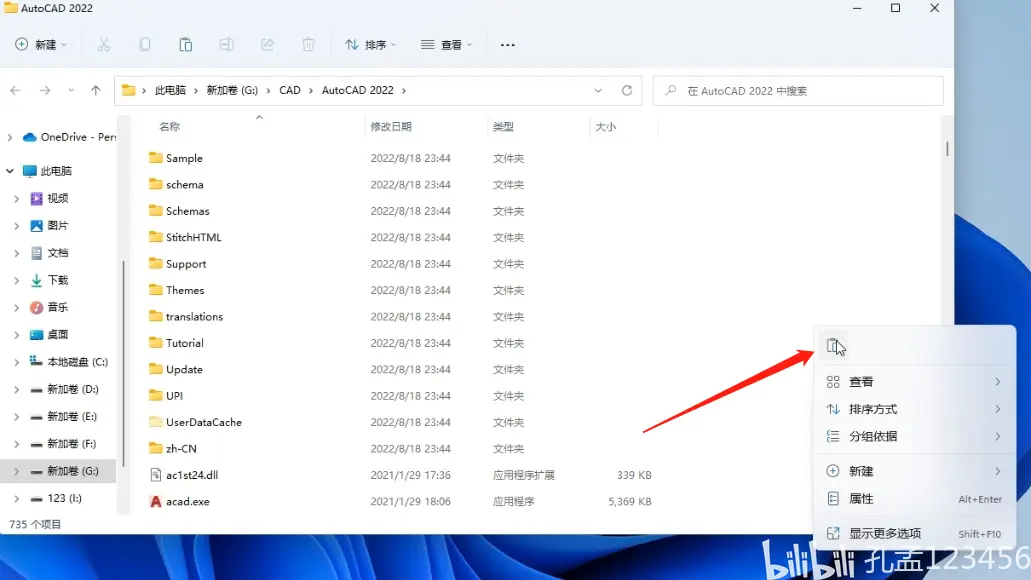This screenshot has width=1031, height=580.
Task: Click the search box for AutoCAD 2022
Action: (x=798, y=91)
